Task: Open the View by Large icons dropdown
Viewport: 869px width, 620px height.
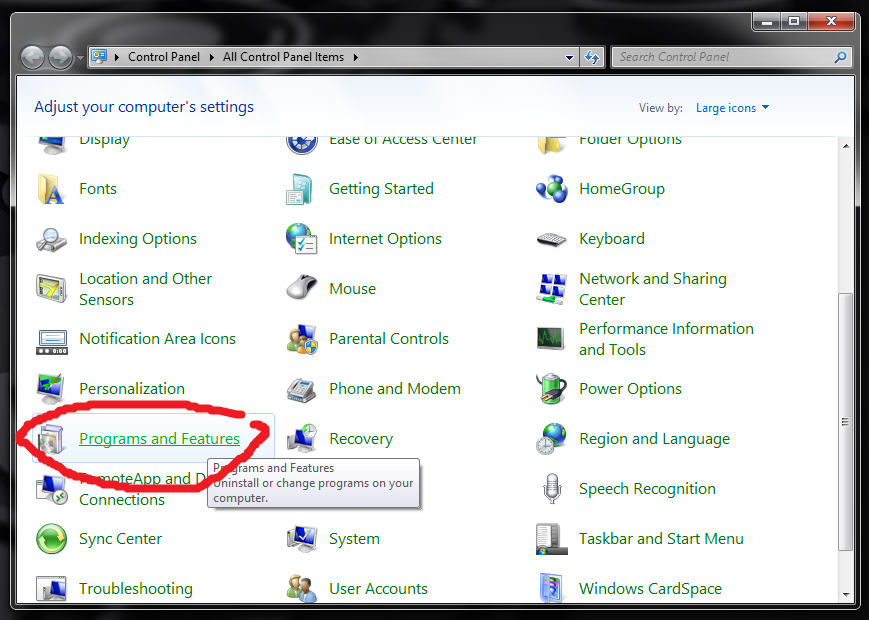Action: [x=732, y=108]
